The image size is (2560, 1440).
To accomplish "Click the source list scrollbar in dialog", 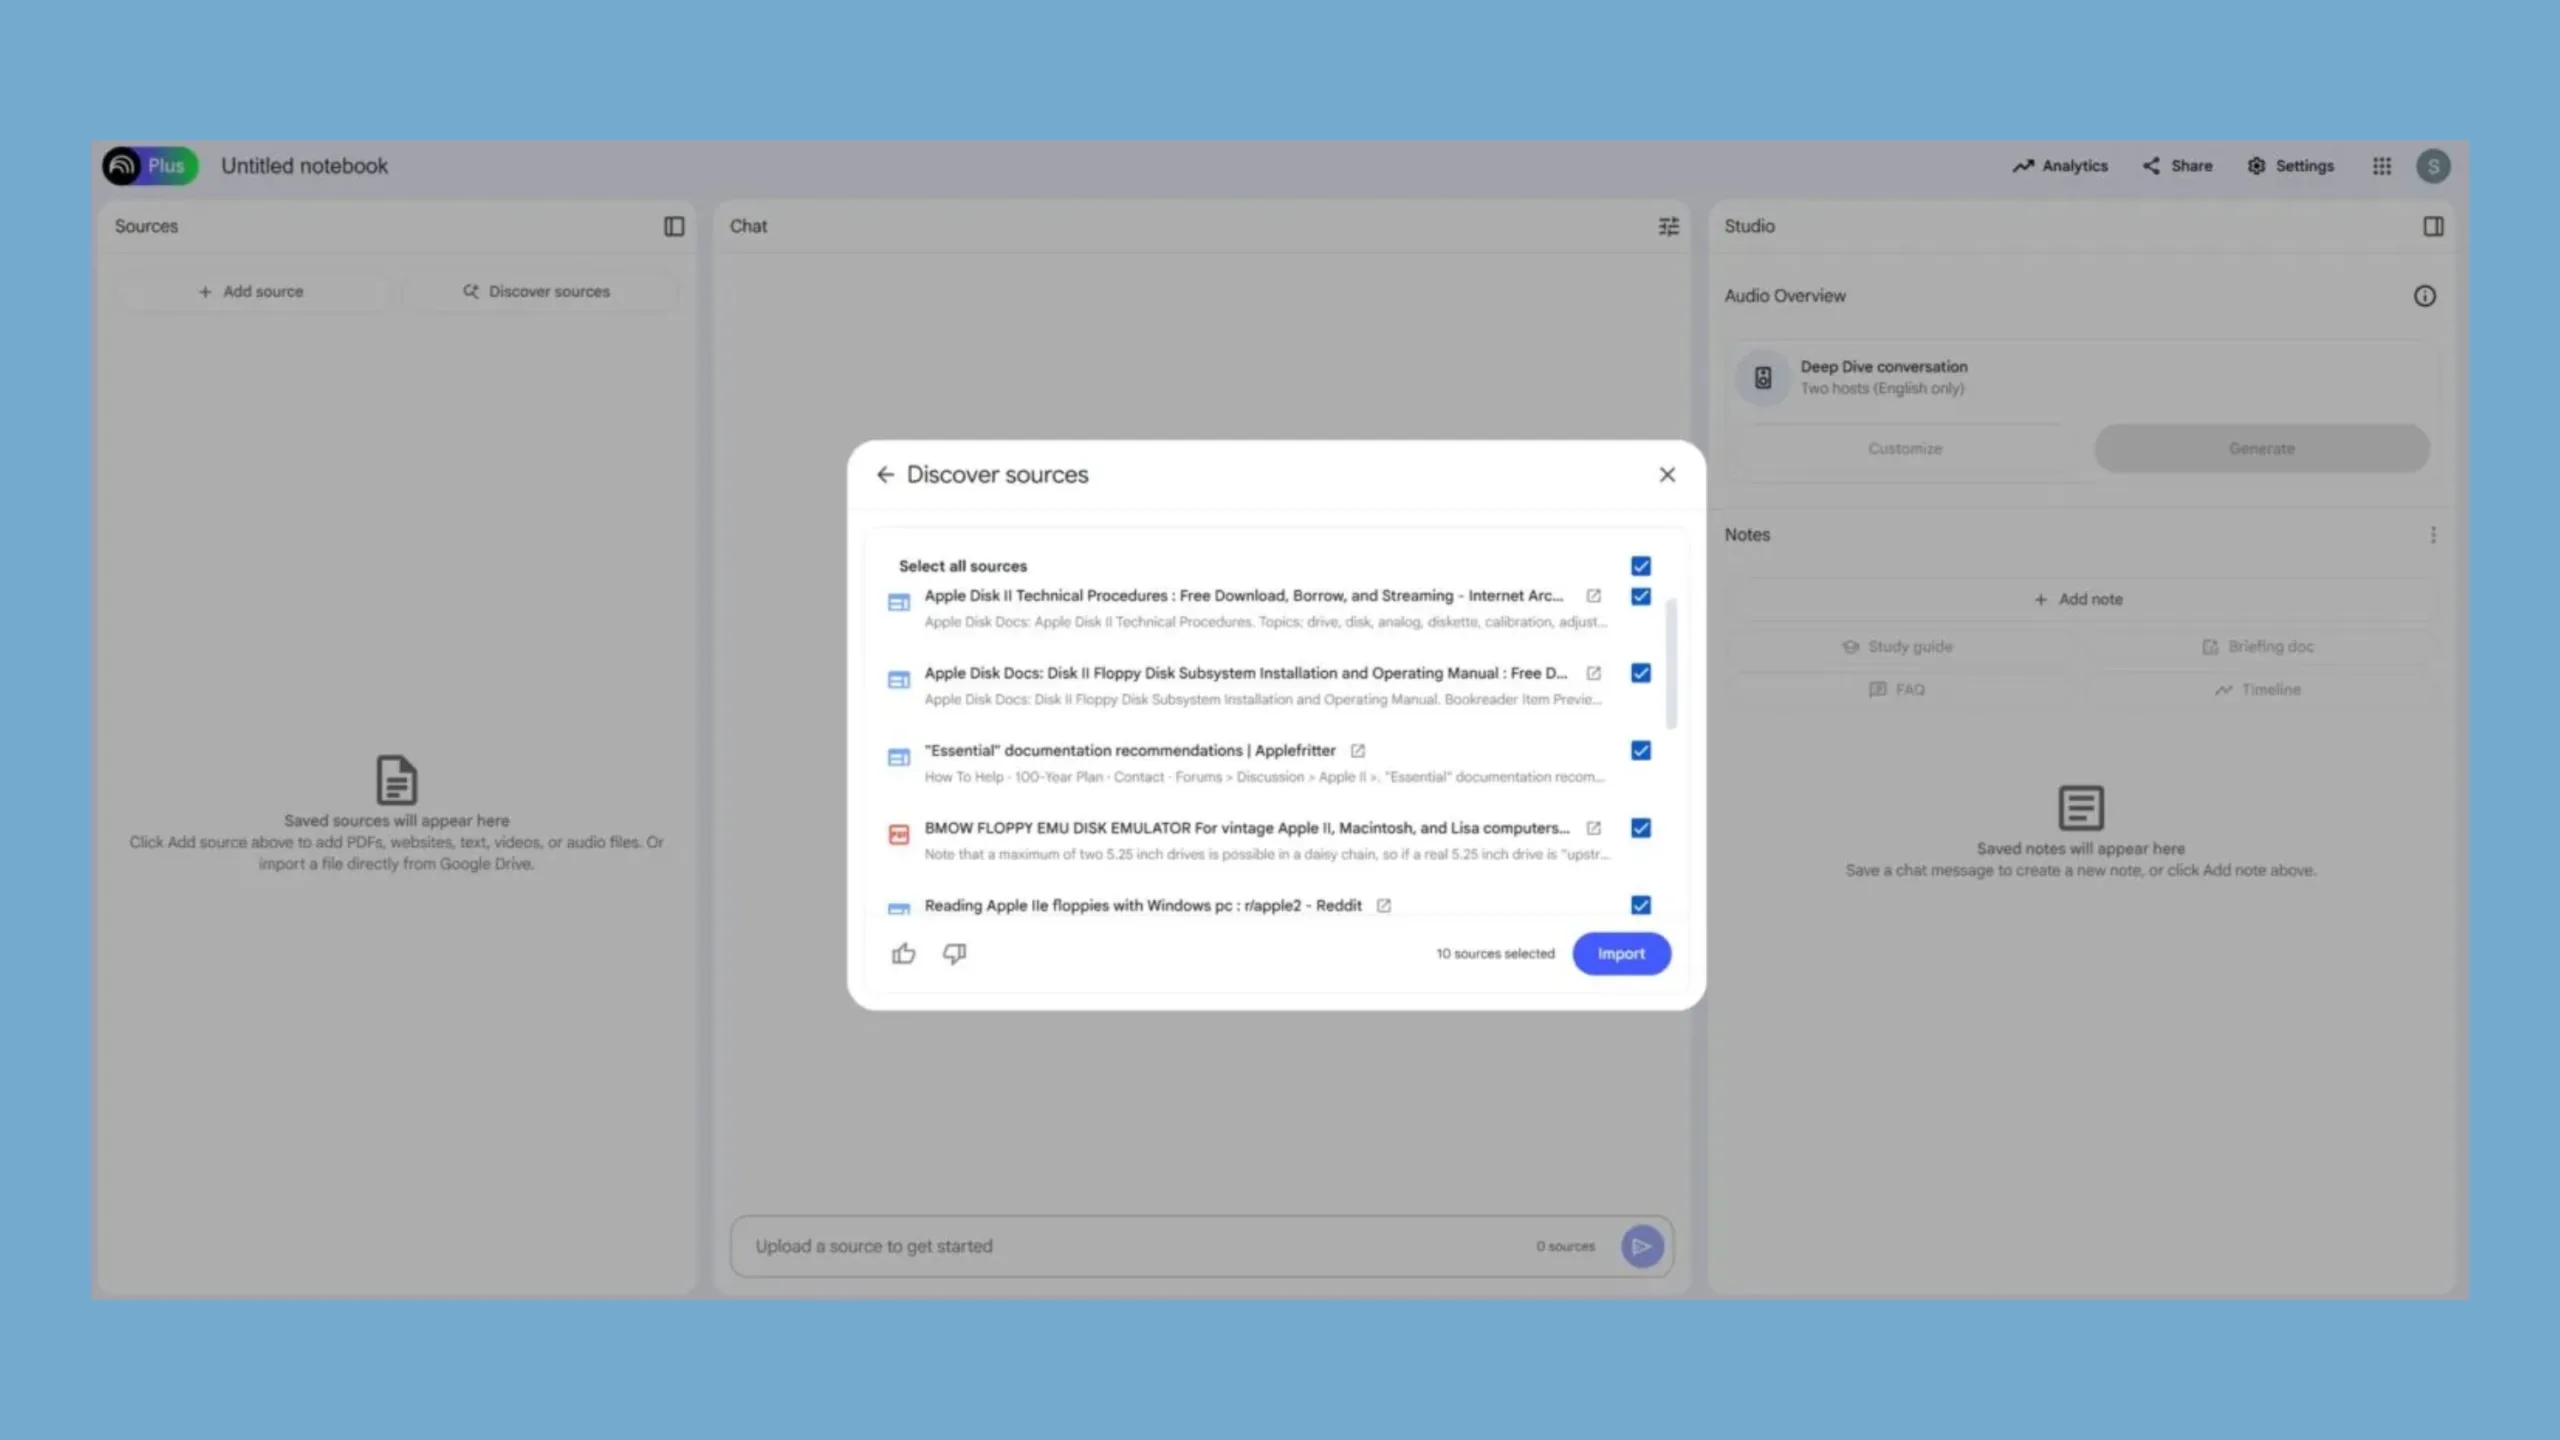I will pos(1671,664).
